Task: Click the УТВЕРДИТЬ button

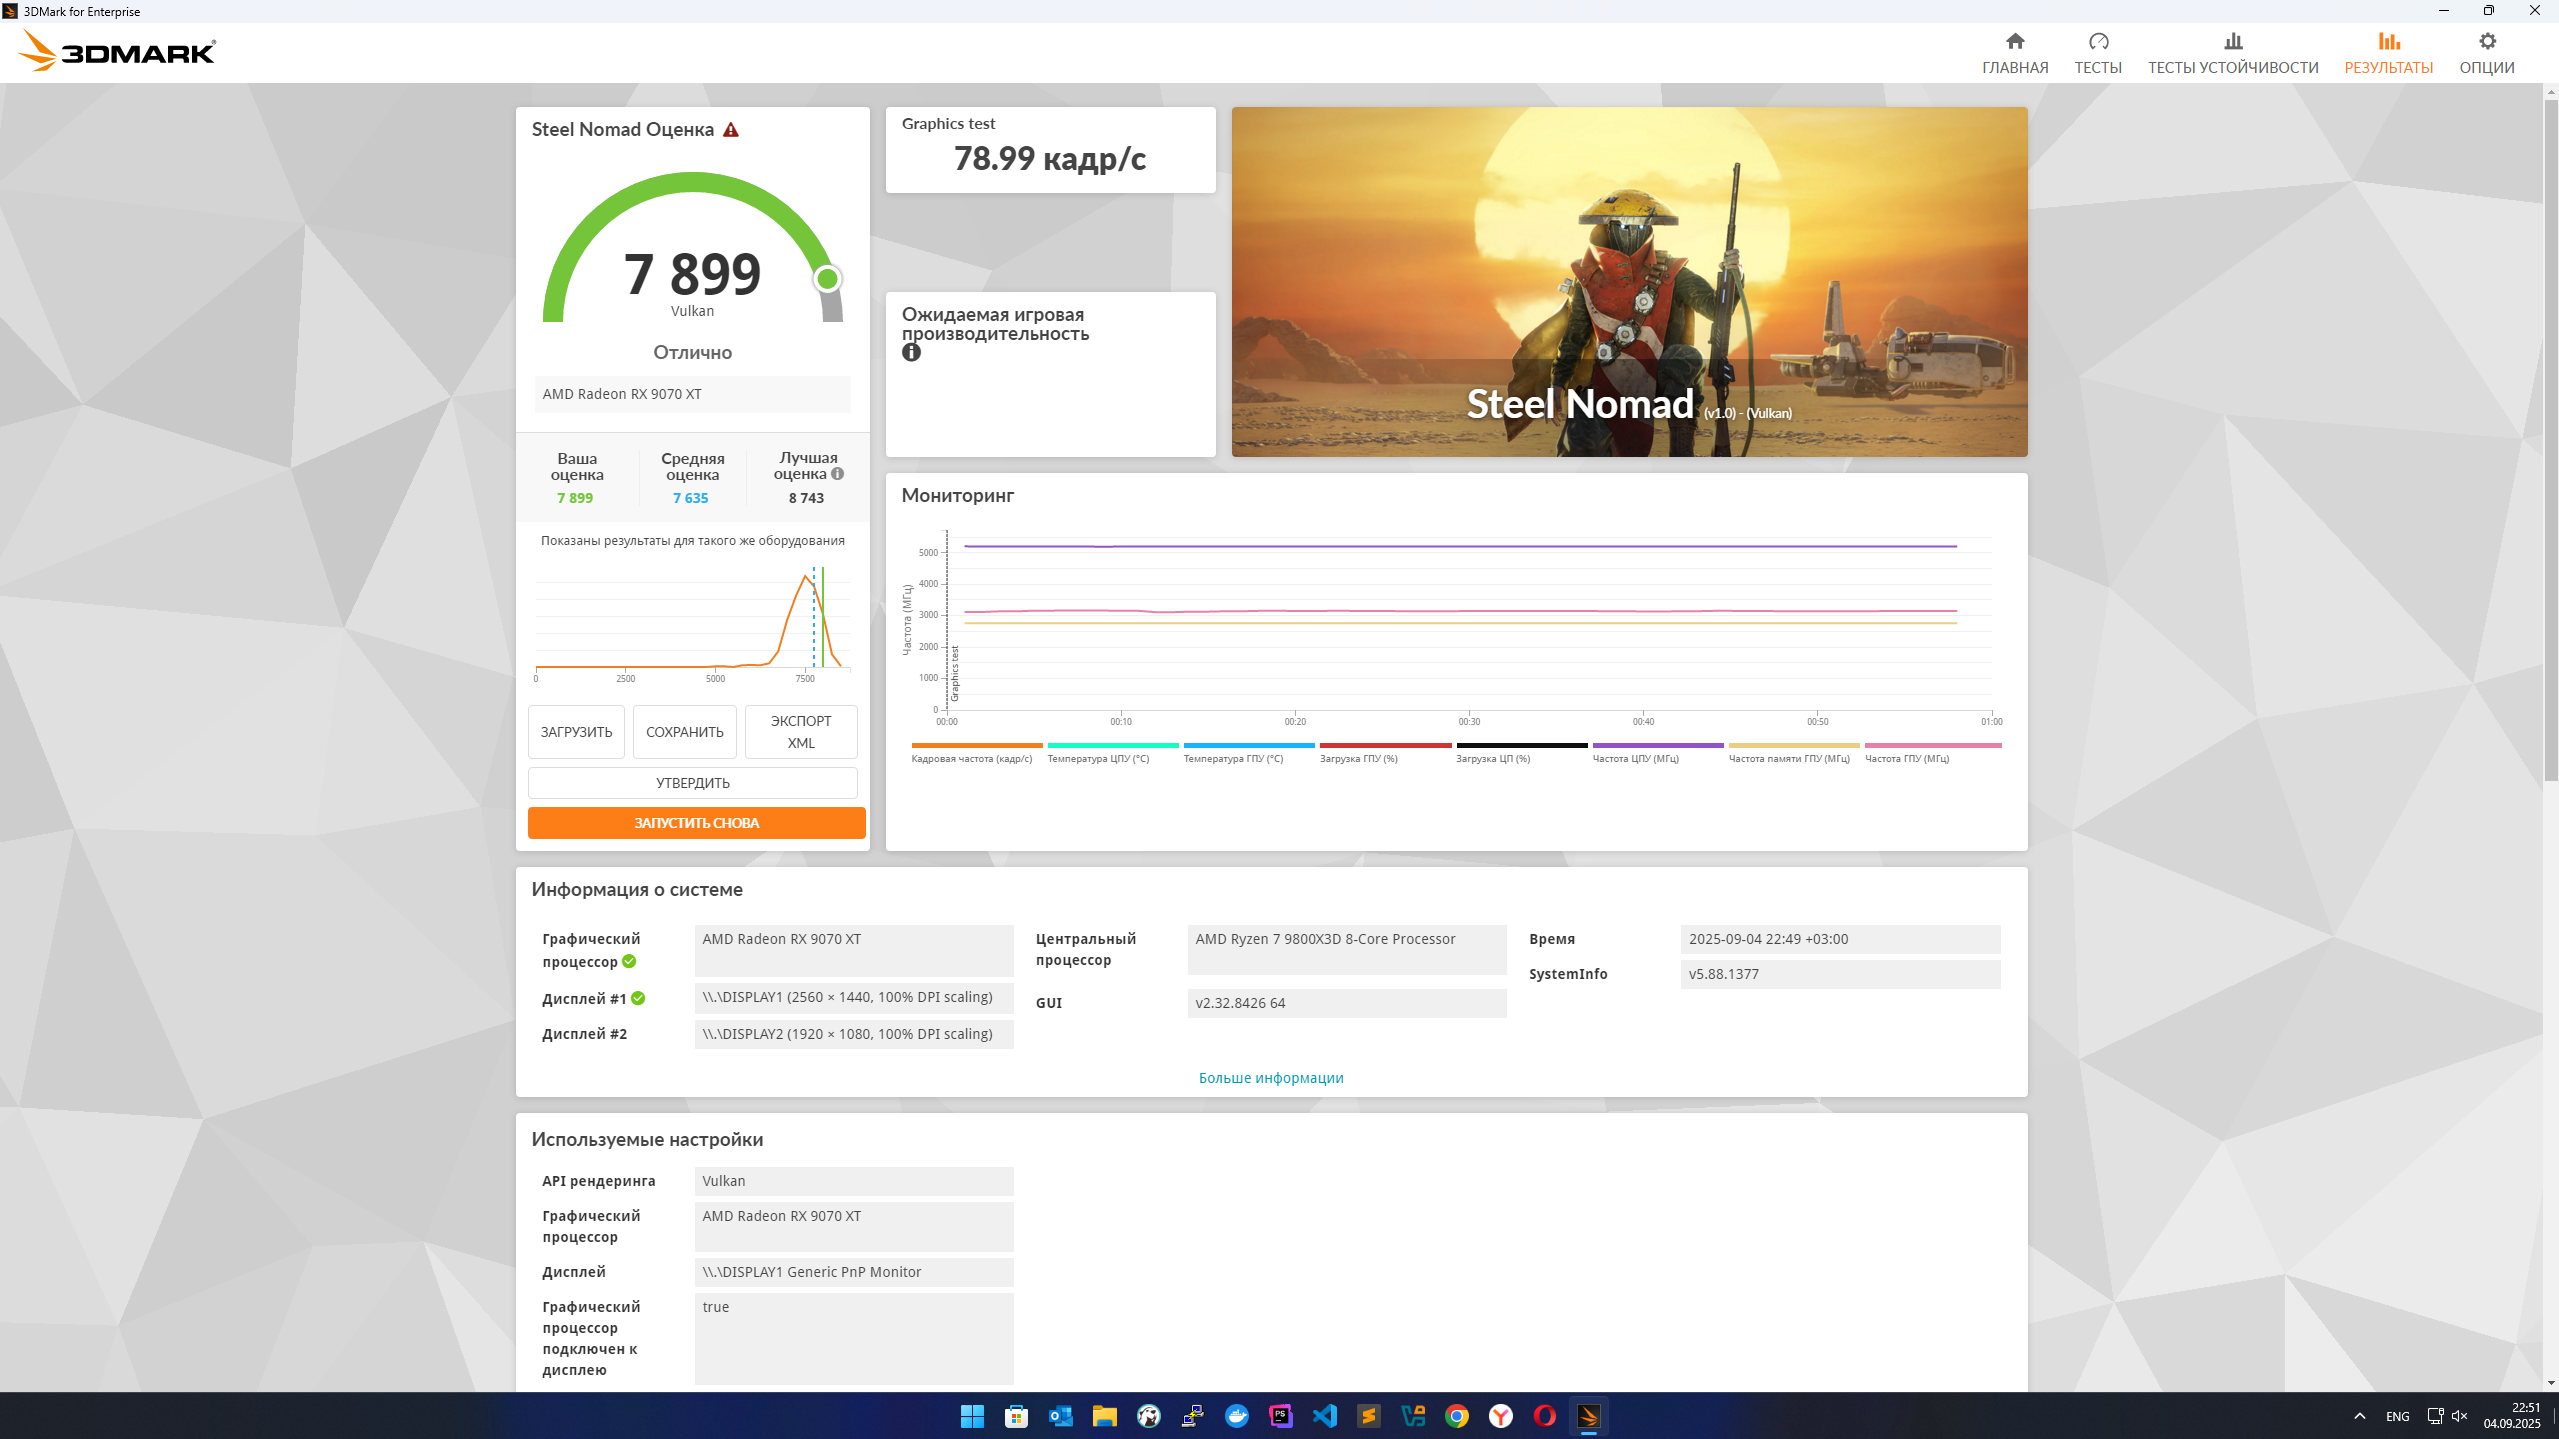Action: (x=692, y=783)
